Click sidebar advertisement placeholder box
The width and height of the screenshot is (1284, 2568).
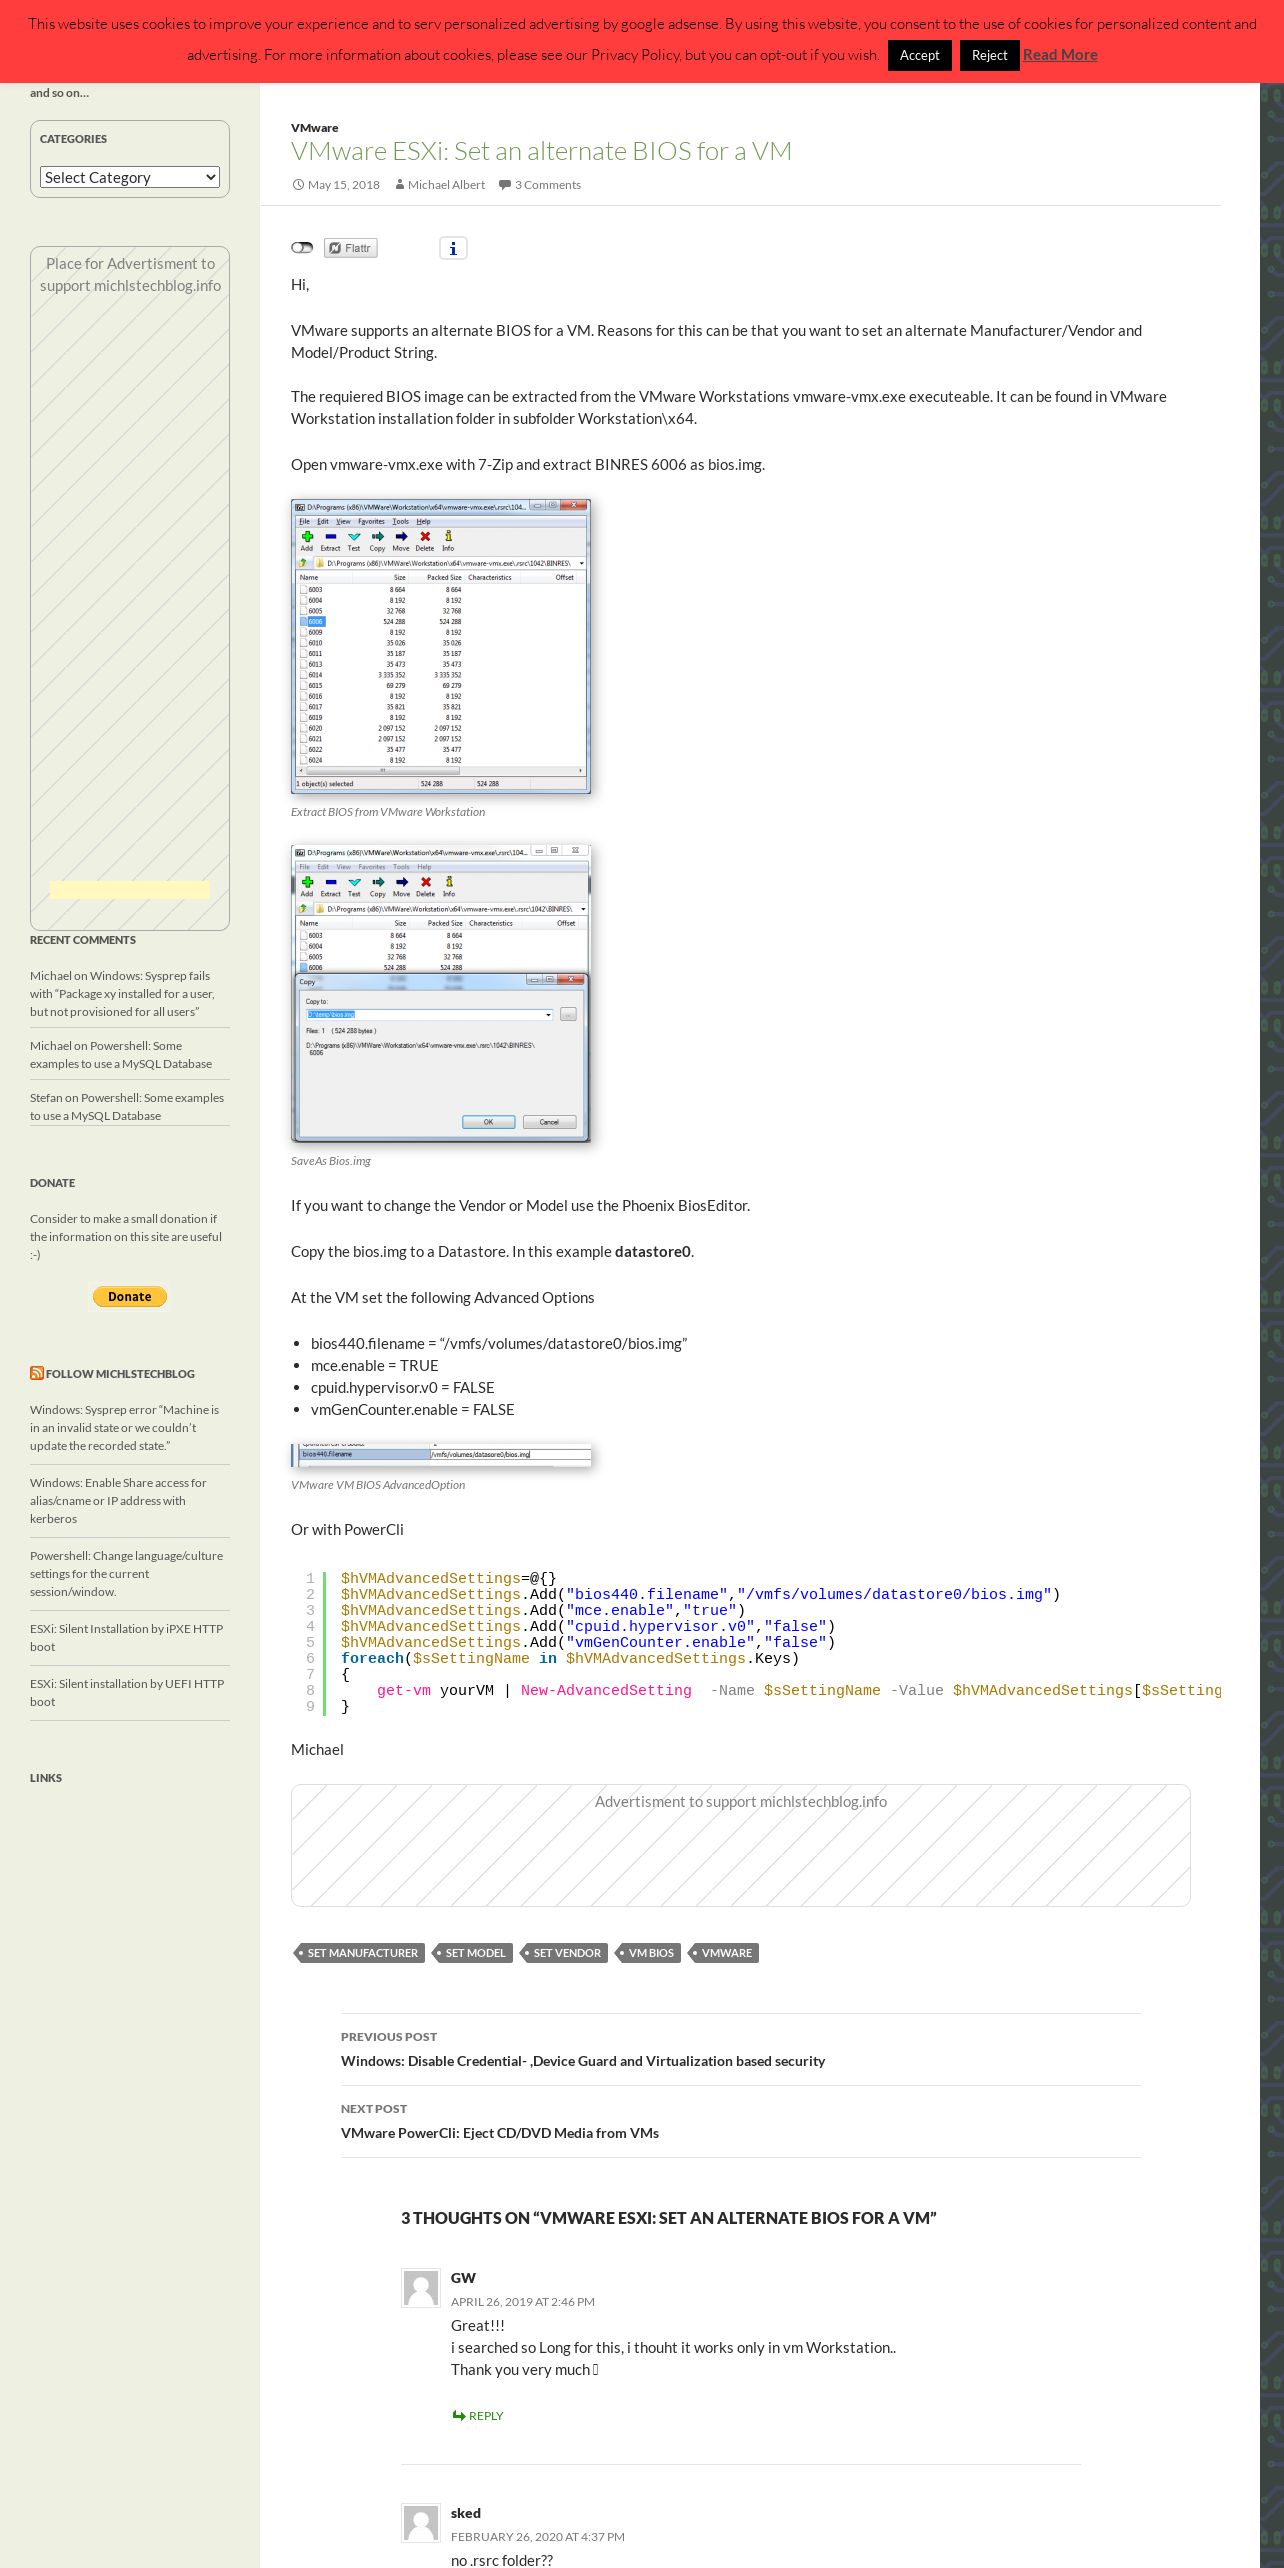[x=130, y=588]
